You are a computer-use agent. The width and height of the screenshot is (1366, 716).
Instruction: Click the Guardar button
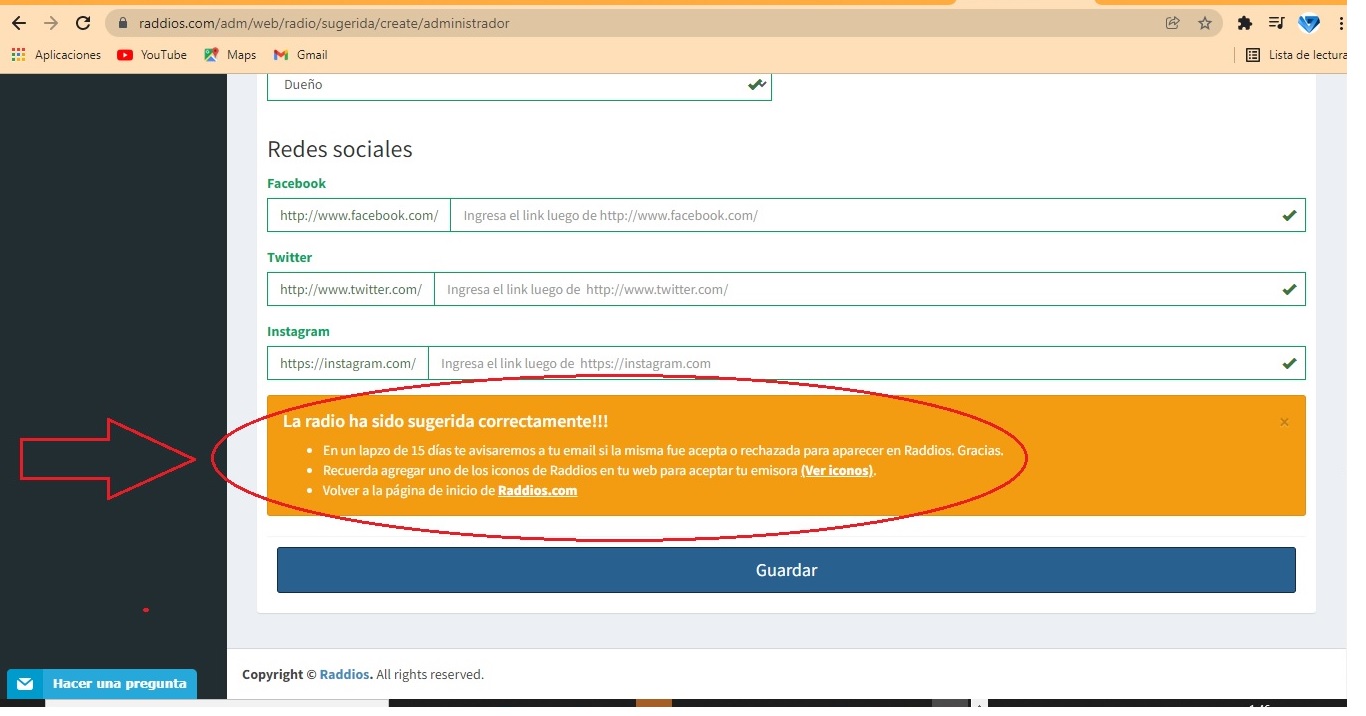tap(786, 570)
